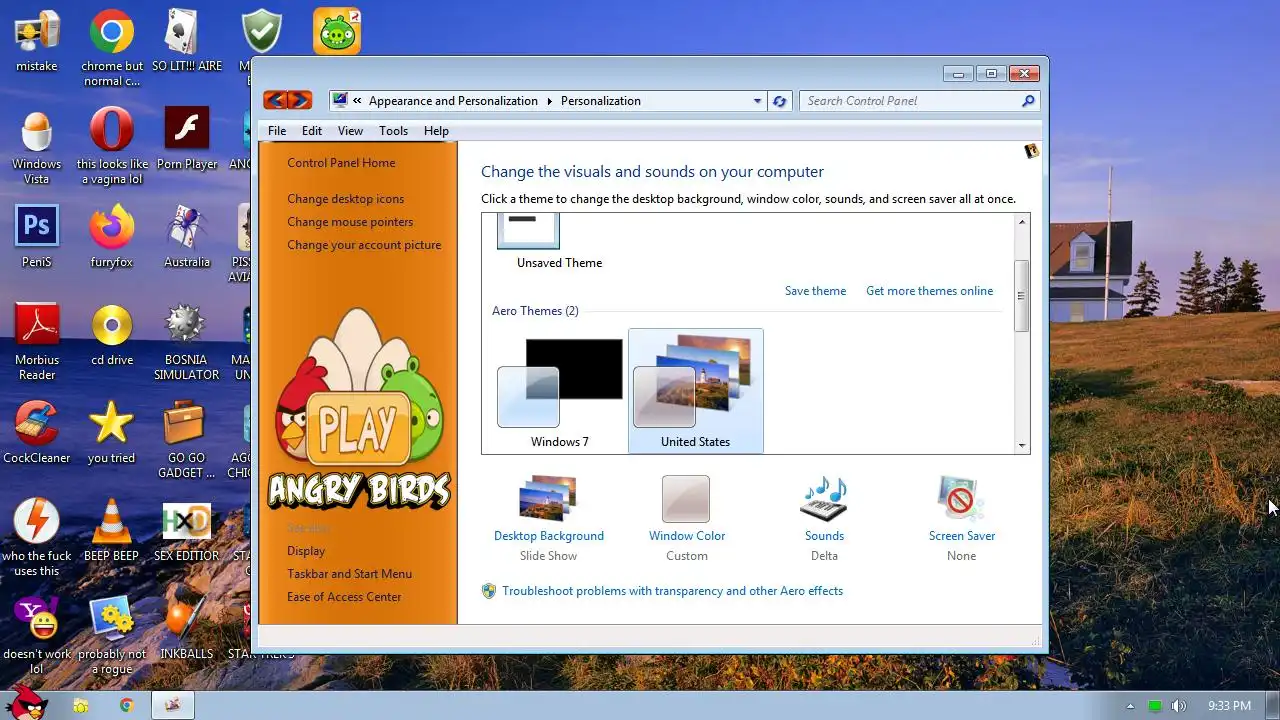This screenshot has height=720, width=1280.
Task: Click the help icon at the panel's top right
Action: pos(1031,151)
